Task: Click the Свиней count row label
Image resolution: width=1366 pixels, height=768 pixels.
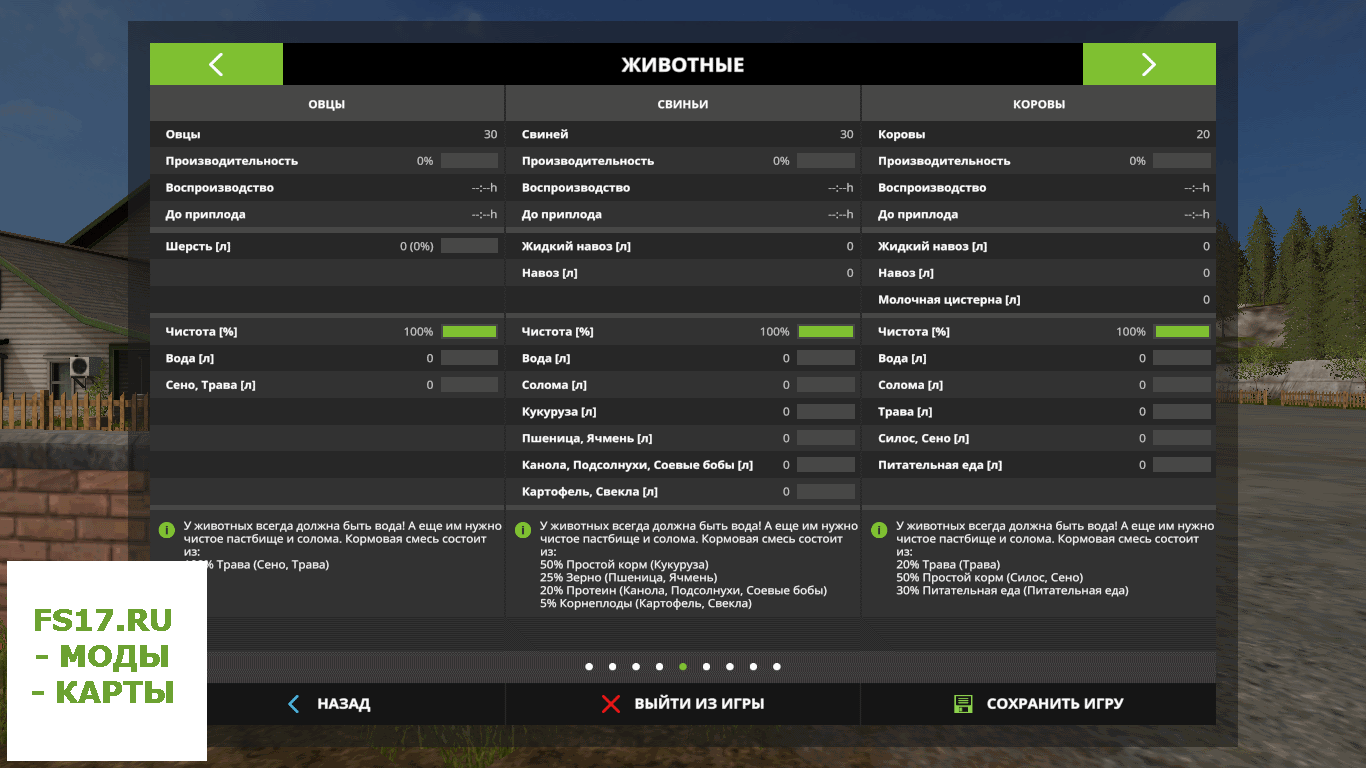Action: [x=545, y=134]
